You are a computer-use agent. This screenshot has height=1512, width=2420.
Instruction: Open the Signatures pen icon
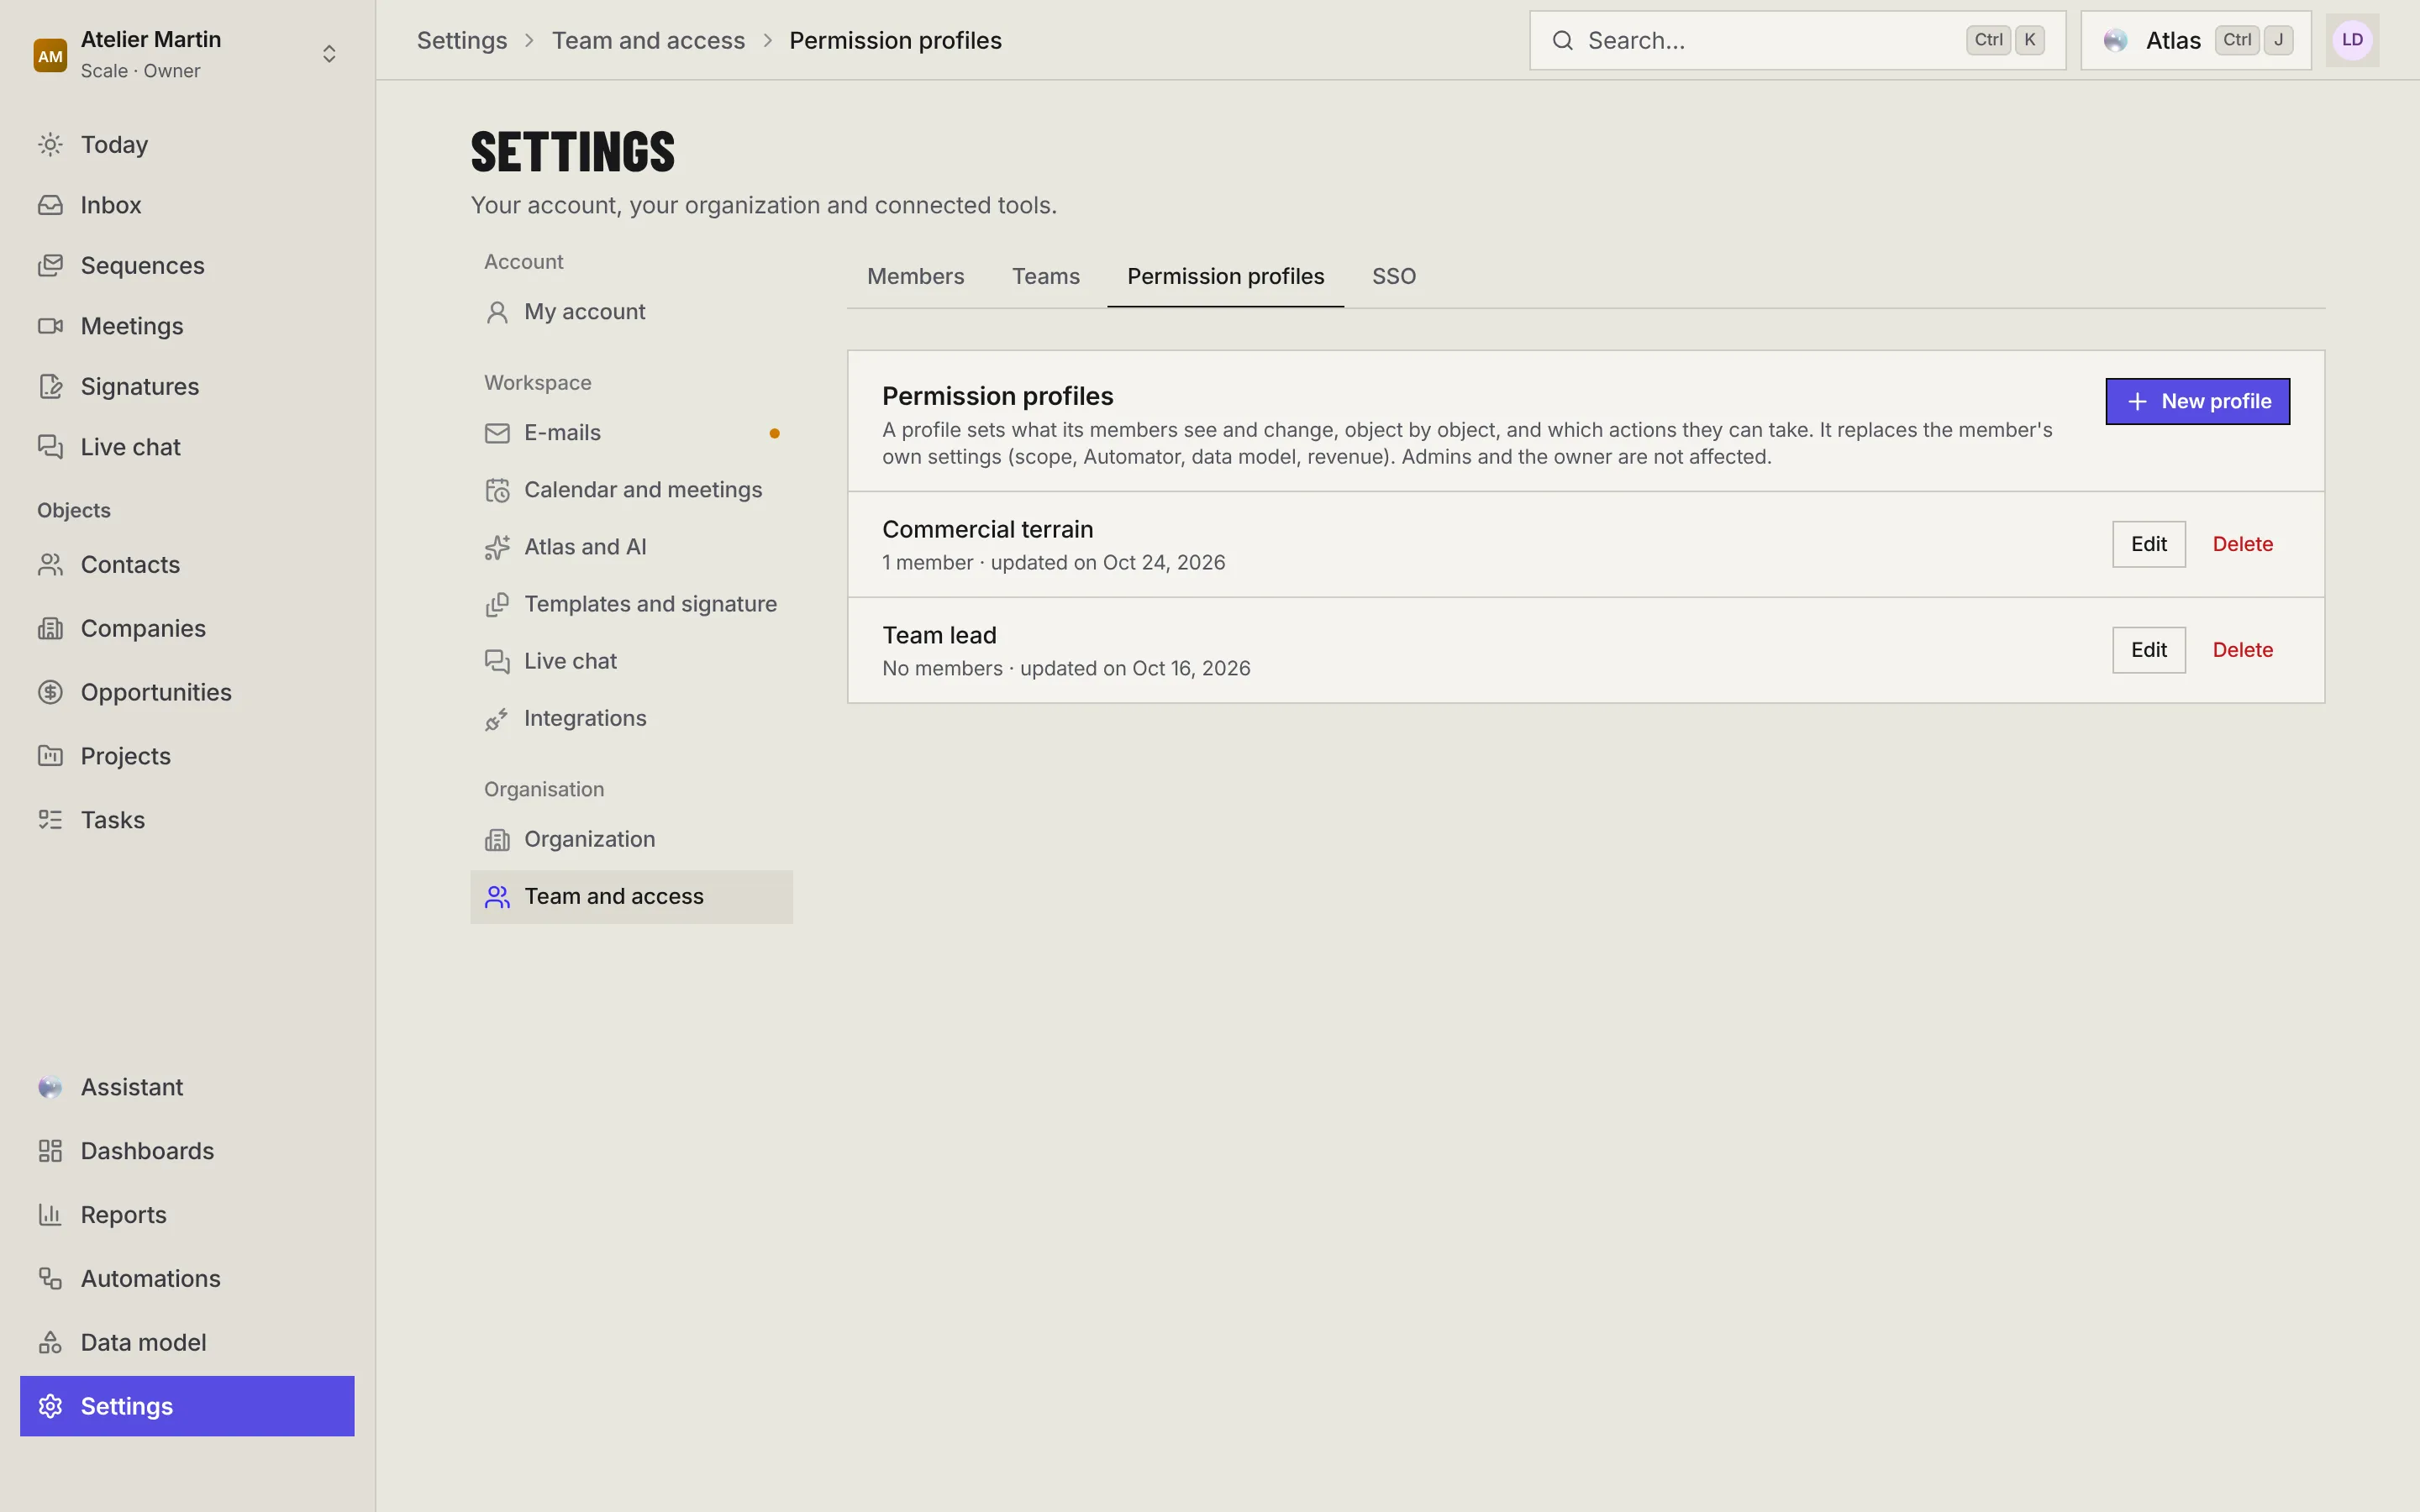pyautogui.click(x=50, y=386)
